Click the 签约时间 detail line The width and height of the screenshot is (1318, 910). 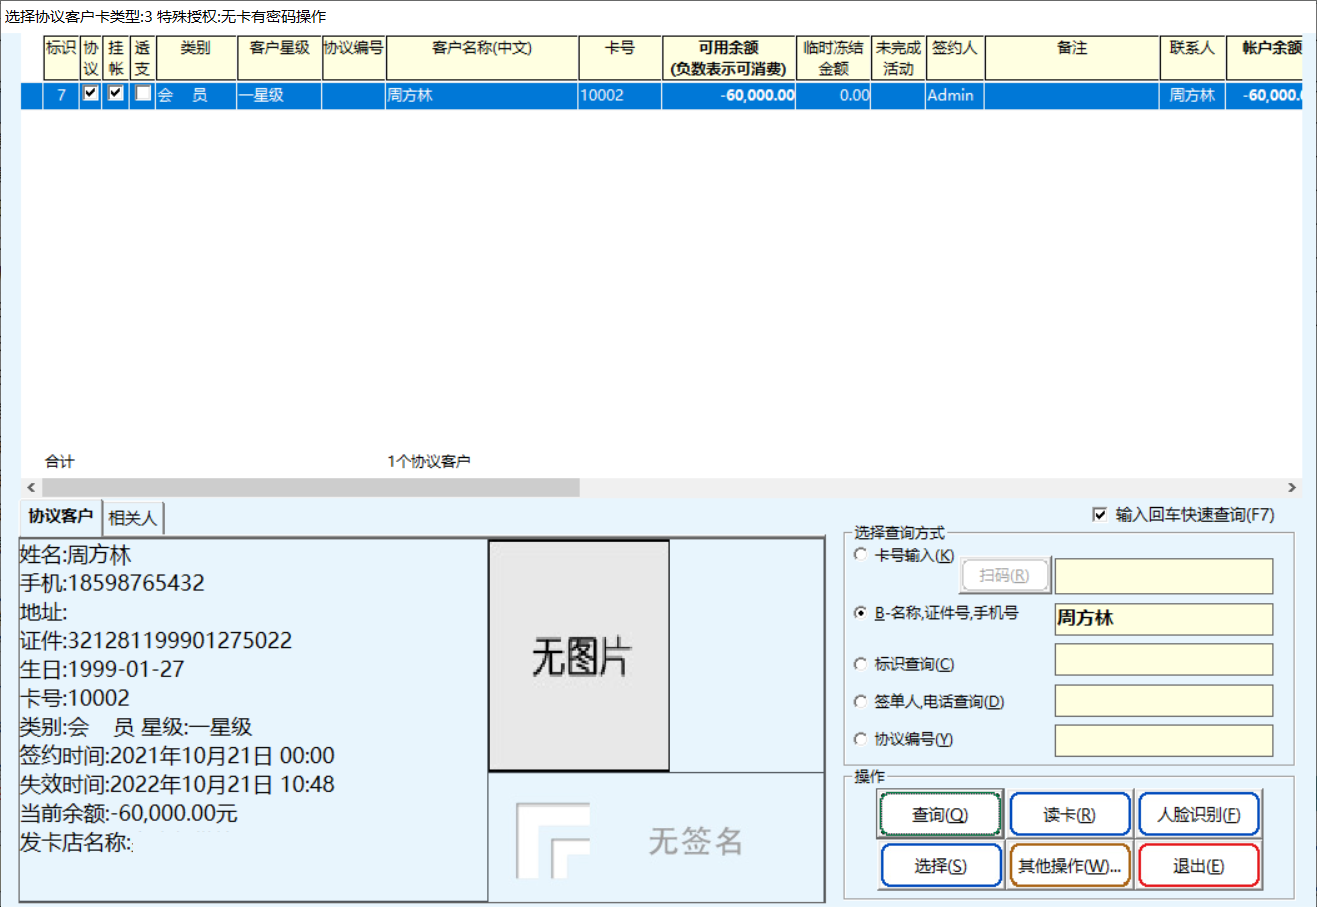(177, 756)
